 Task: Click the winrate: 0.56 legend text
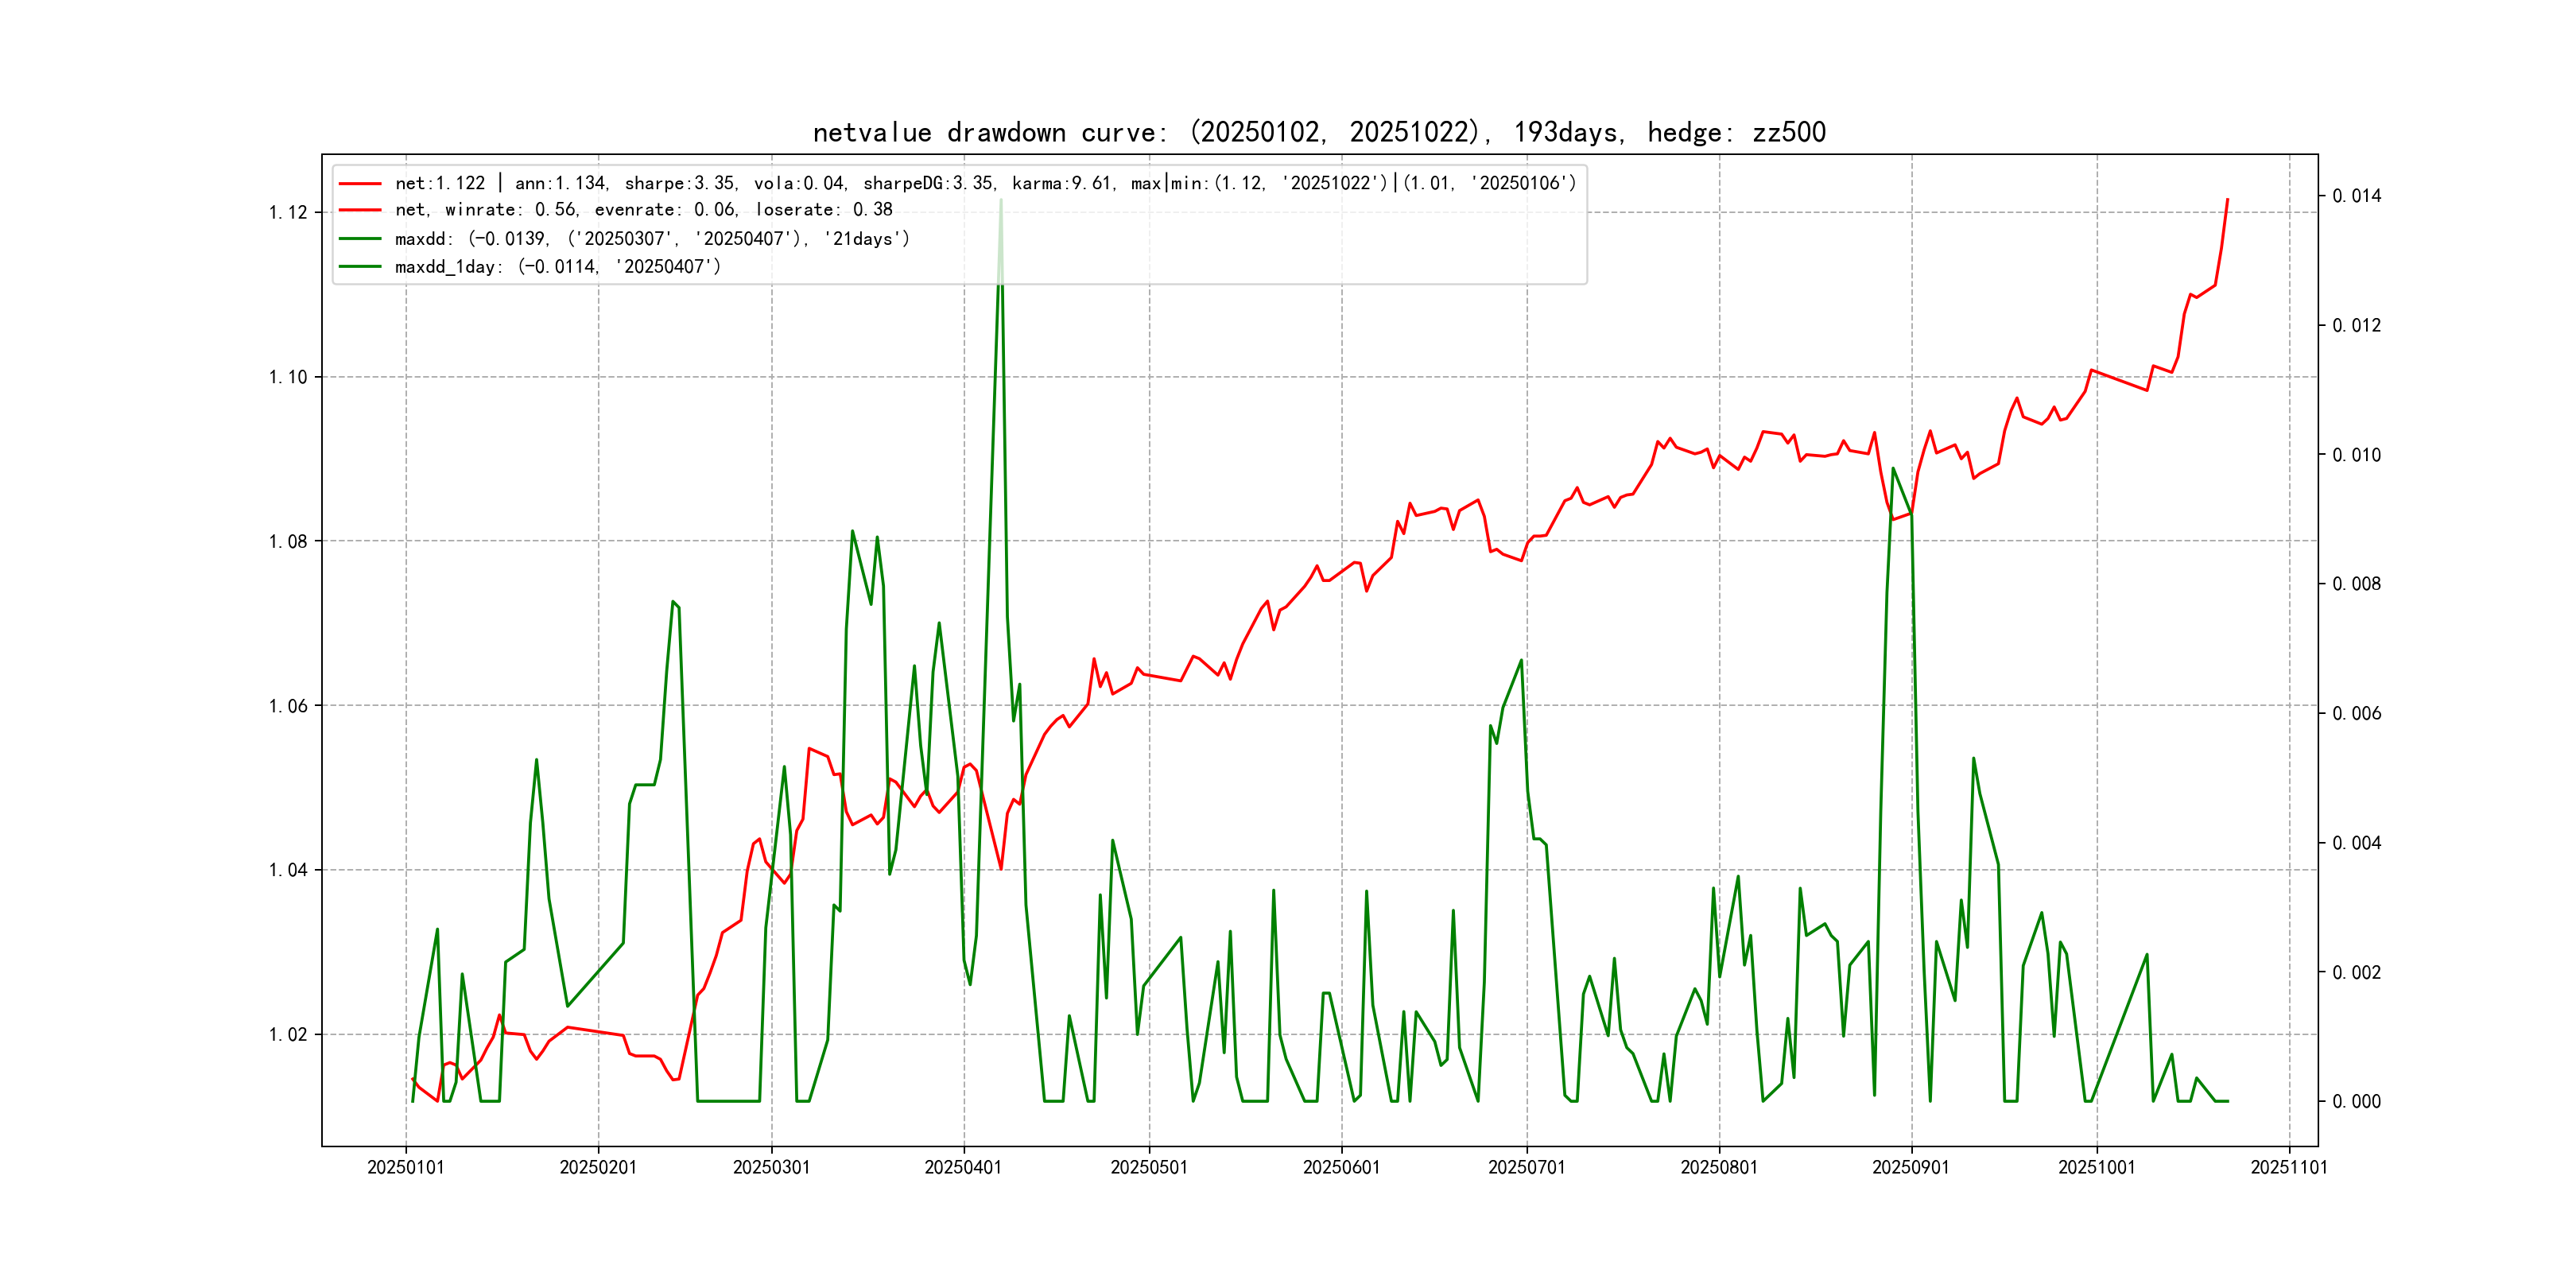[511, 210]
